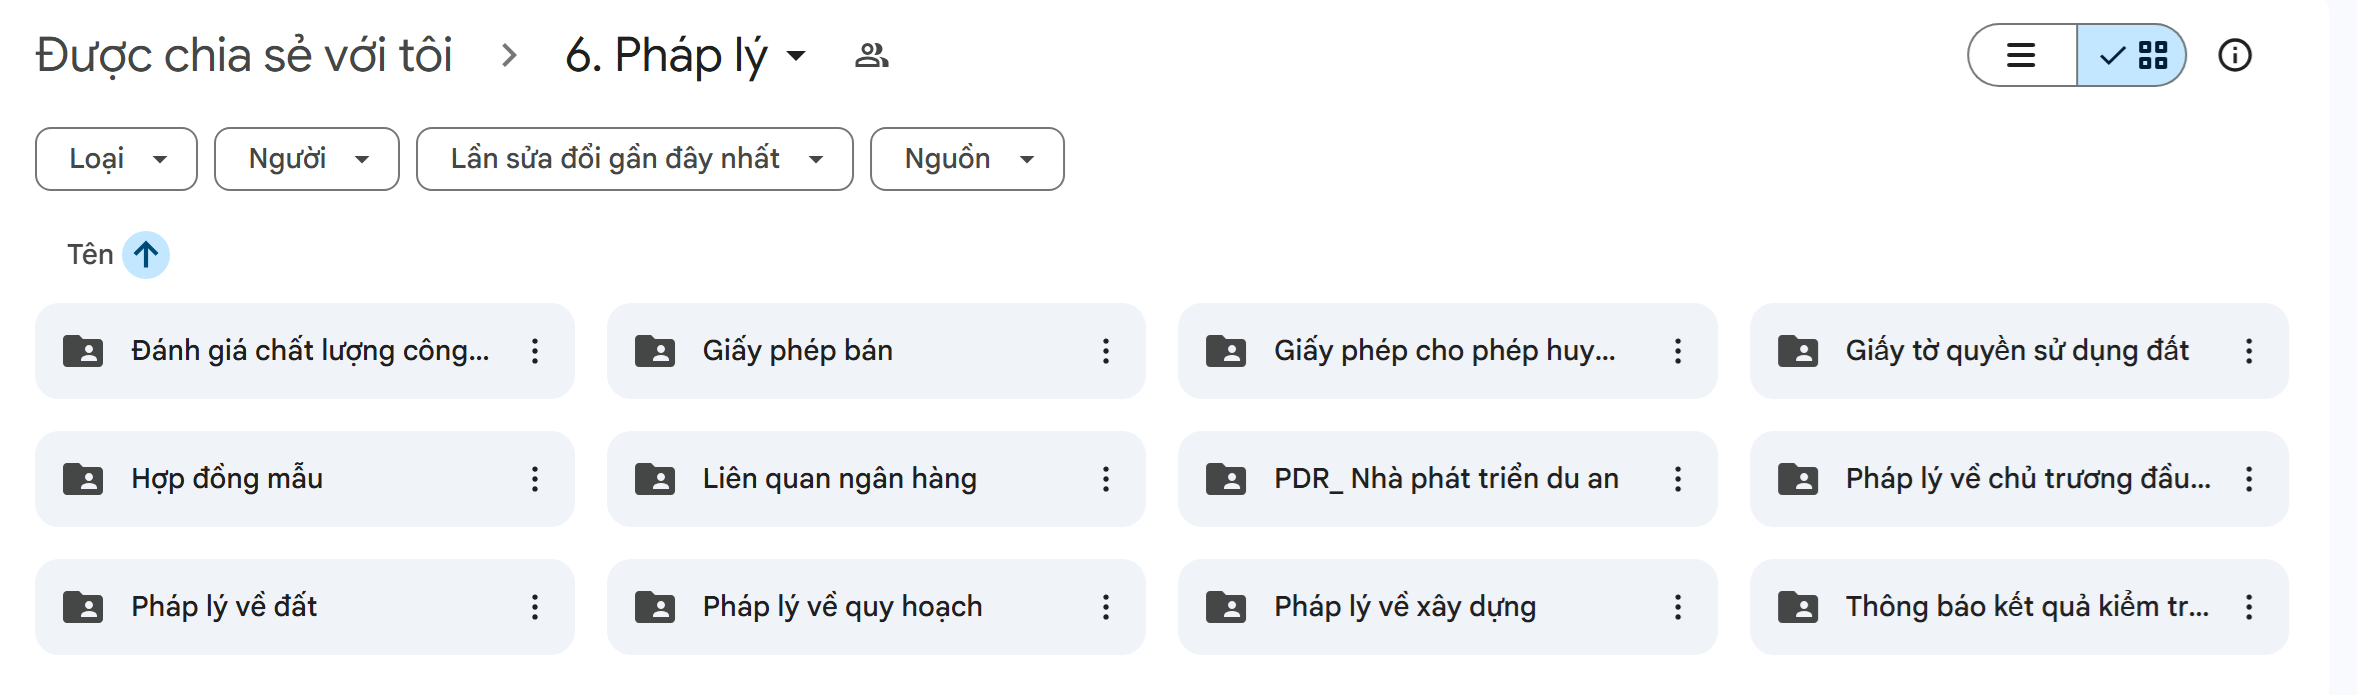Open more actions for Pháp lý về chủ trương đầu
The width and height of the screenshot is (2357, 695).
coord(2249,479)
